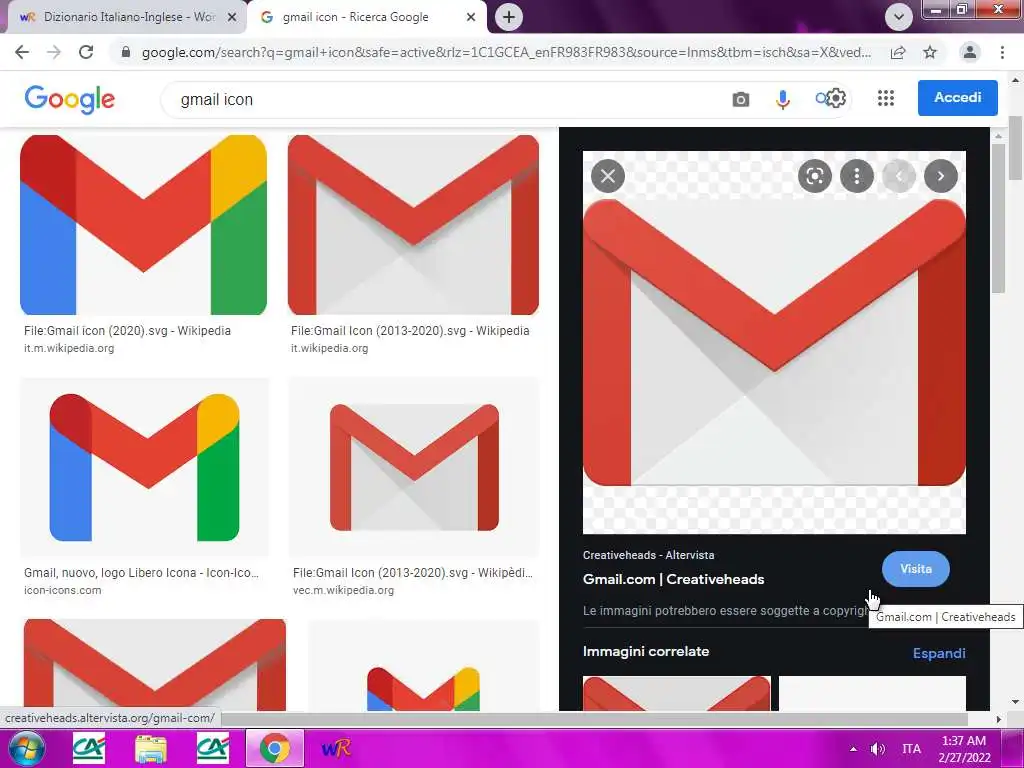This screenshot has height=768, width=1024.
Task: Open the WordReference WR taskbar icon
Action: tap(336, 748)
